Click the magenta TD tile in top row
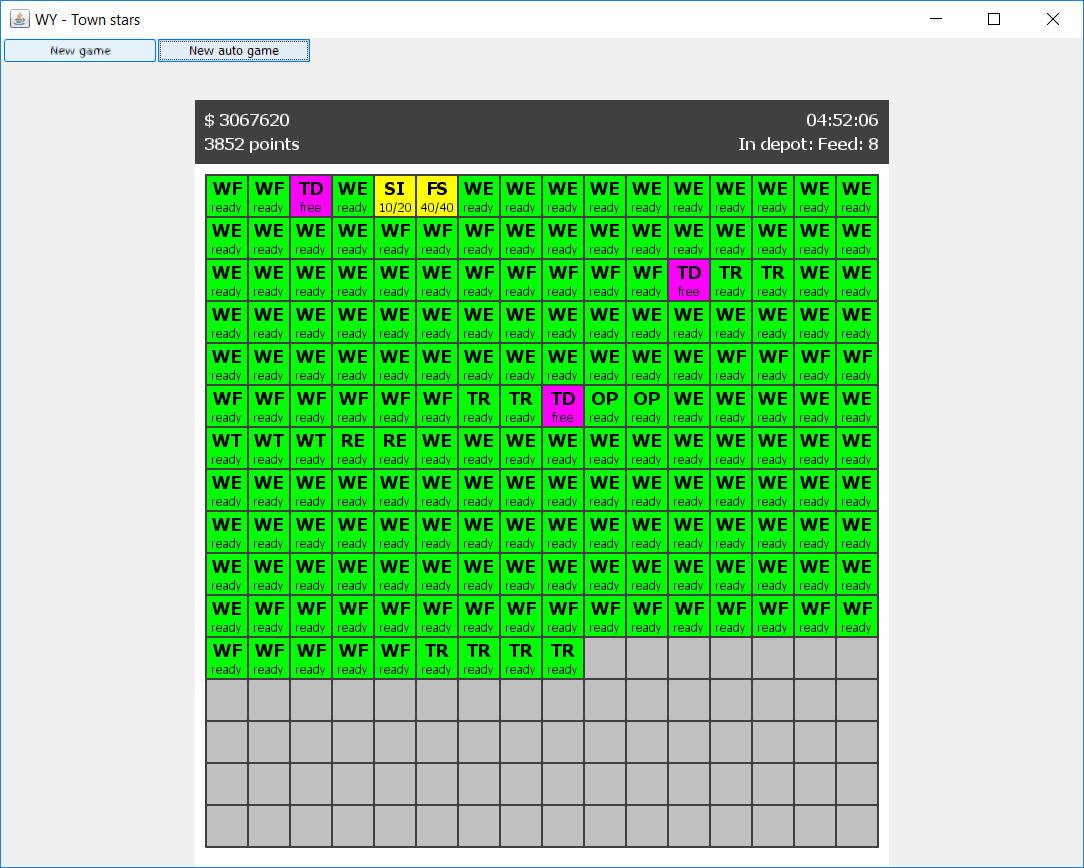Viewport: 1084px width, 868px height. (x=311, y=196)
